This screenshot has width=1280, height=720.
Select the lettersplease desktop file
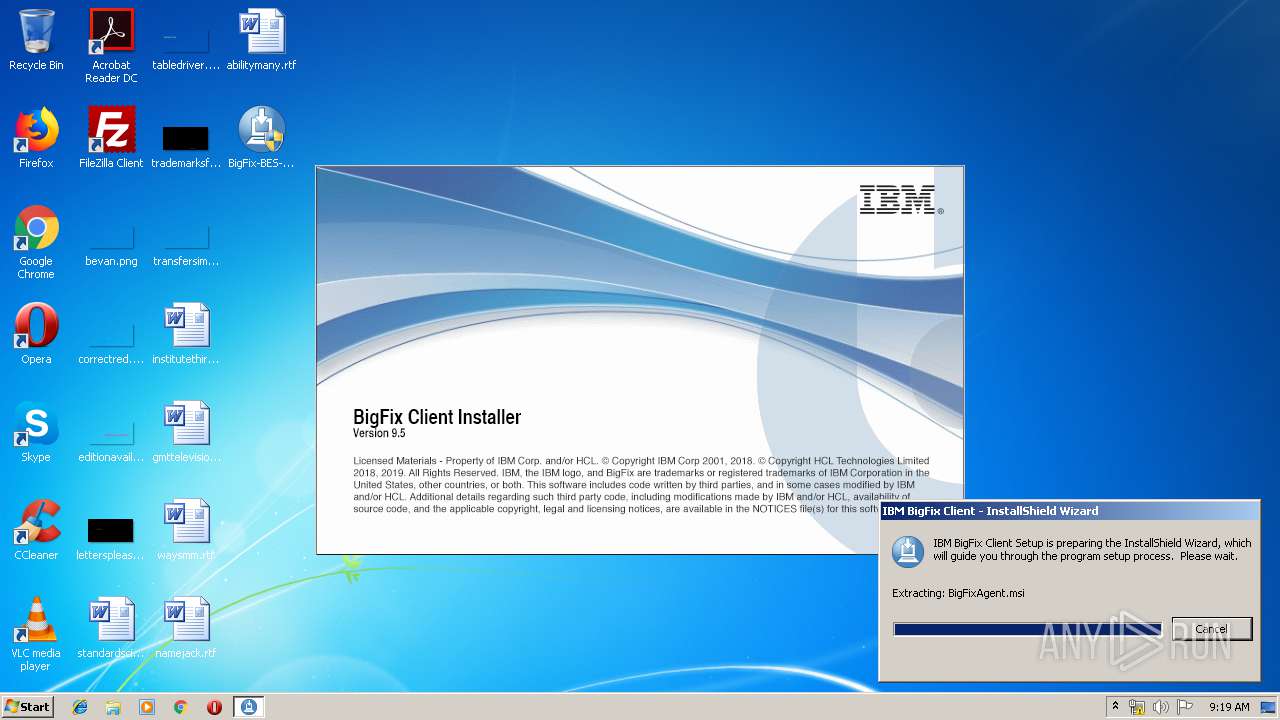coord(111,538)
